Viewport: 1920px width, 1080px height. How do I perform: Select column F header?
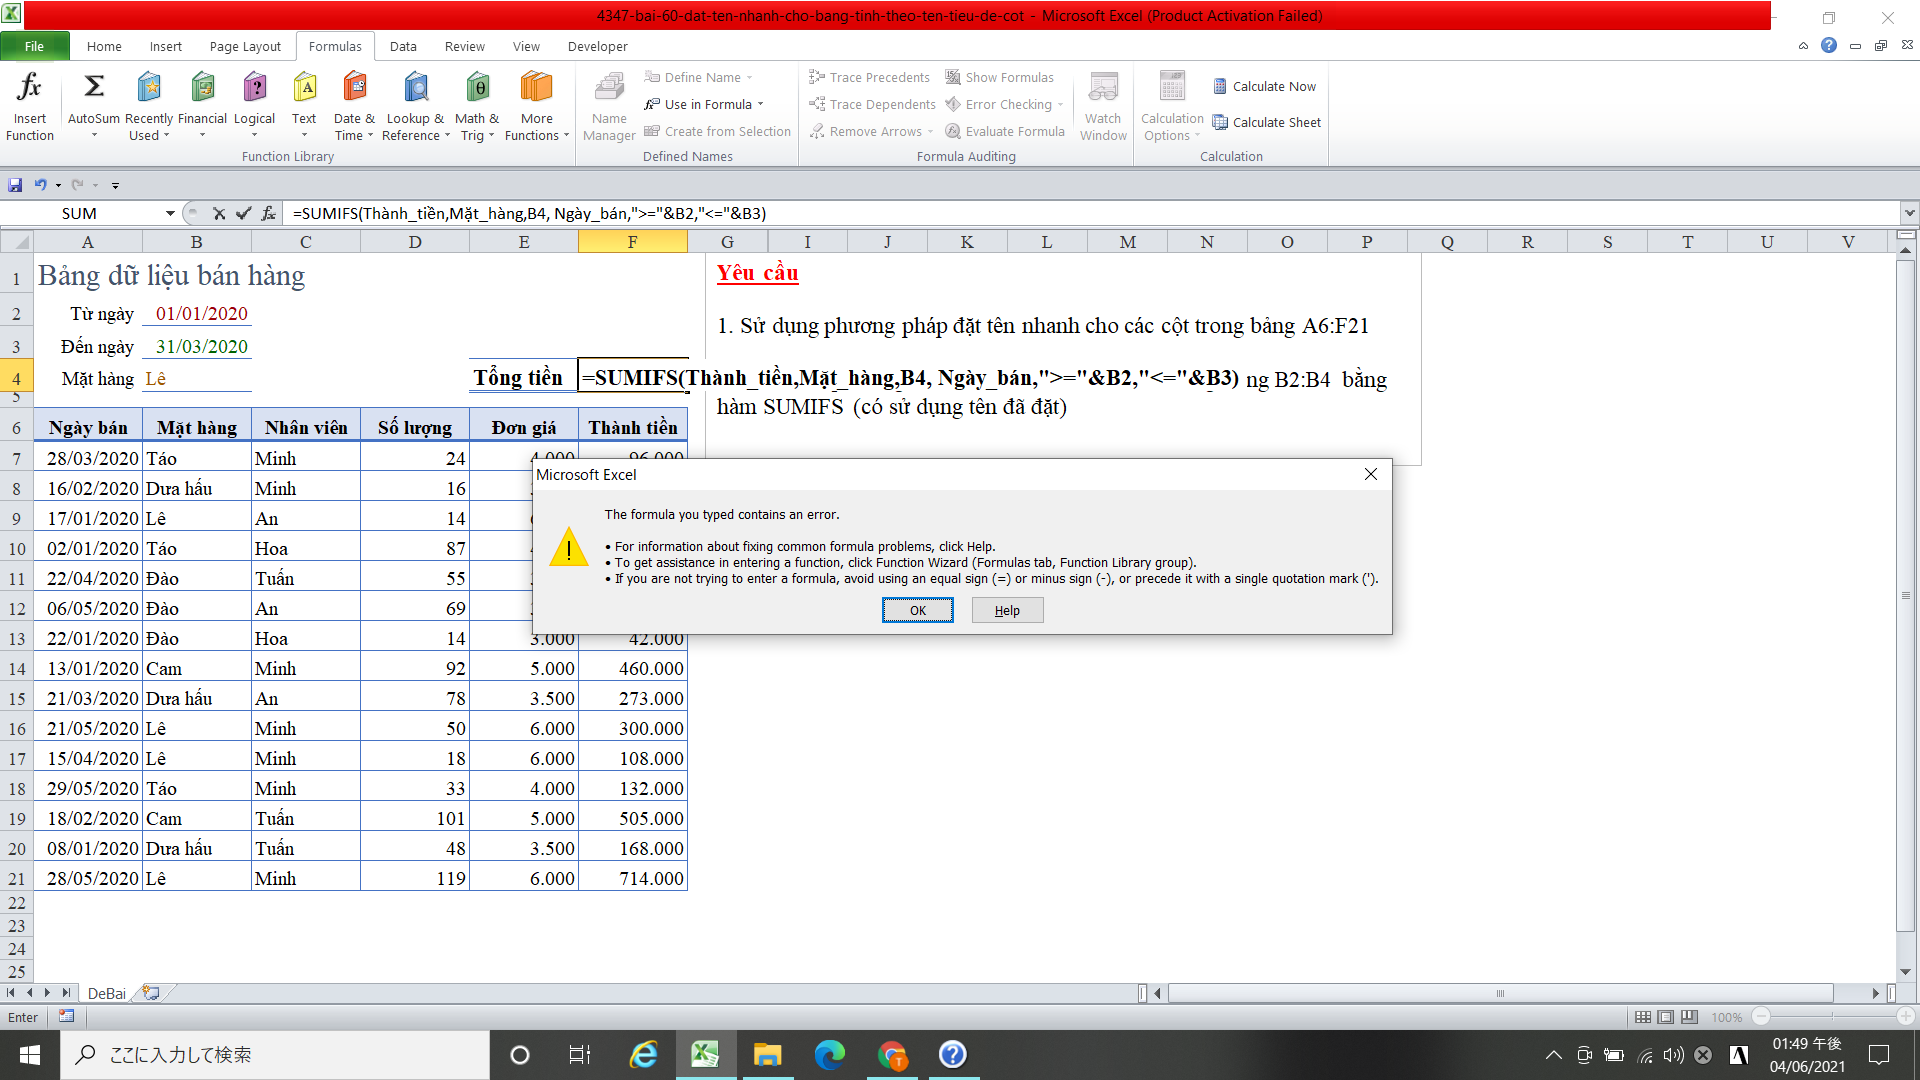[632, 241]
